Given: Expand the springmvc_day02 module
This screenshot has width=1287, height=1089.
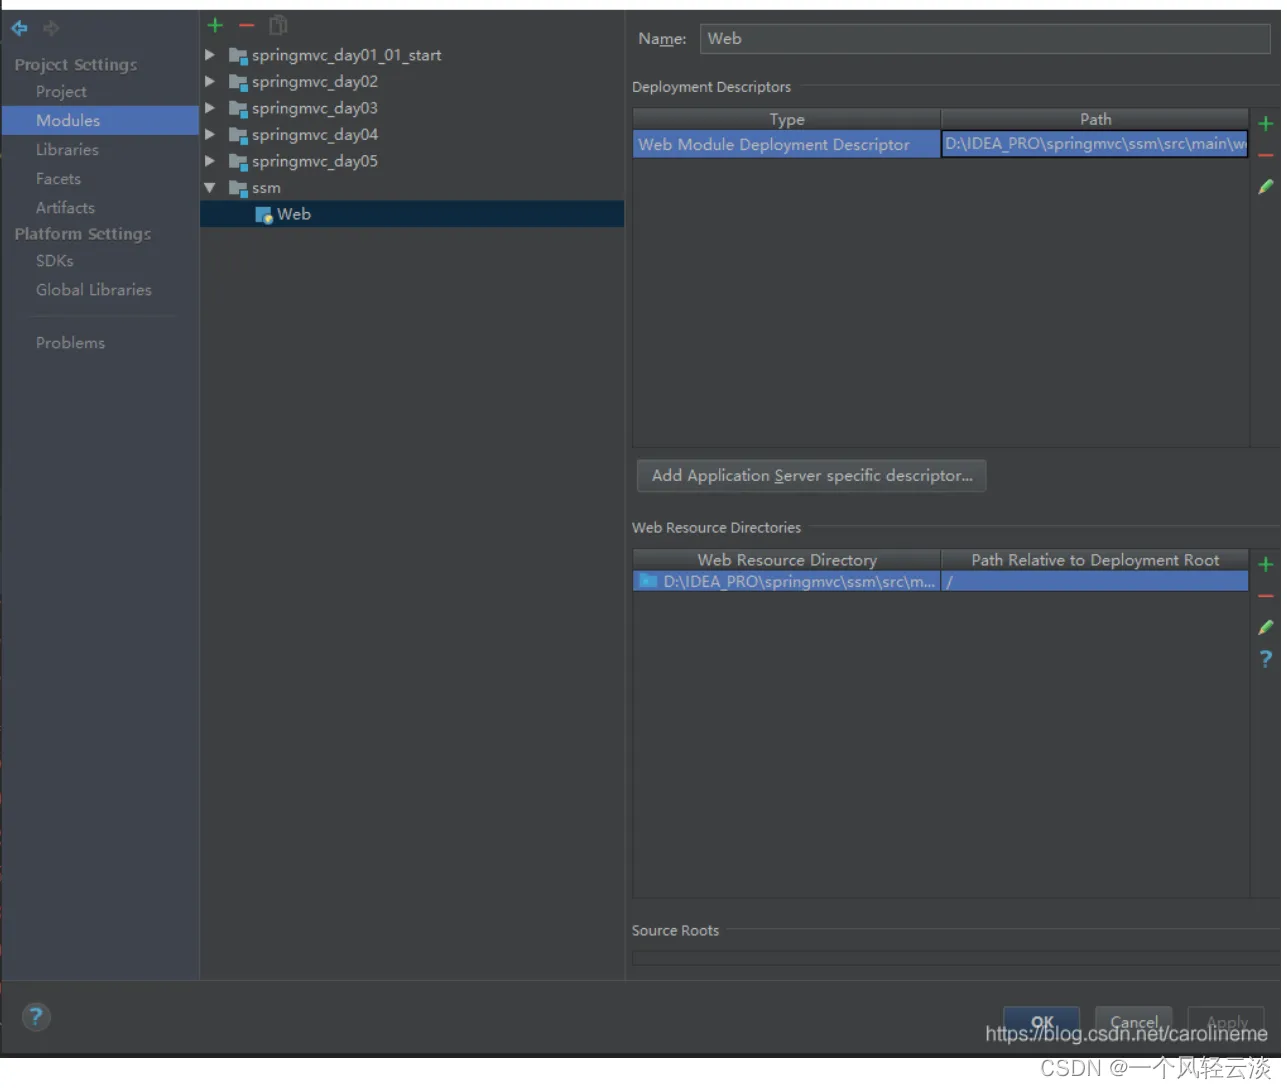Looking at the screenshot, I should (210, 81).
